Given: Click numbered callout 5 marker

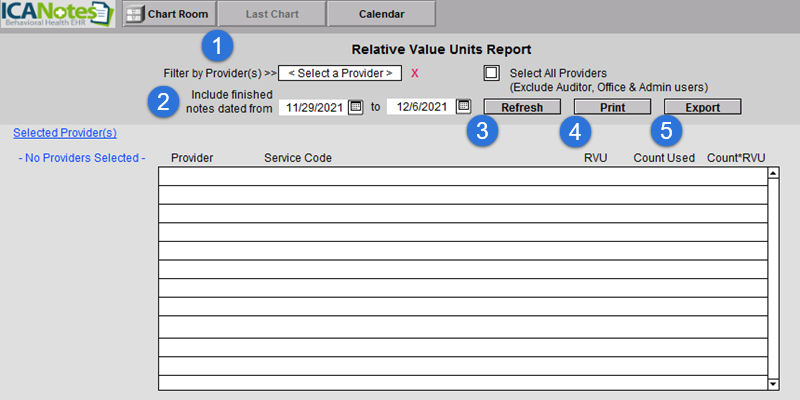Looking at the screenshot, I should [666, 131].
